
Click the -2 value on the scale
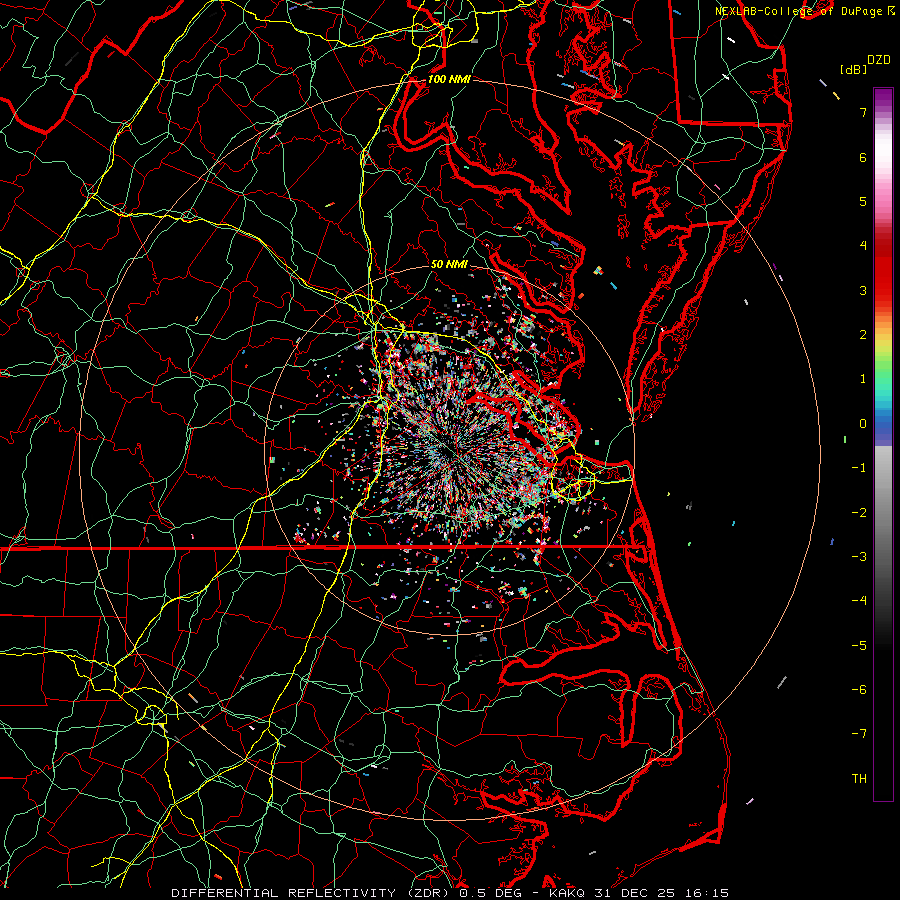pyautogui.click(x=859, y=513)
